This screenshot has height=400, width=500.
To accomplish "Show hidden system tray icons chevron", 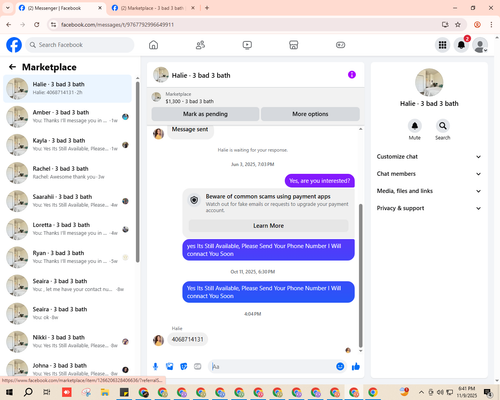I will point(421,392).
